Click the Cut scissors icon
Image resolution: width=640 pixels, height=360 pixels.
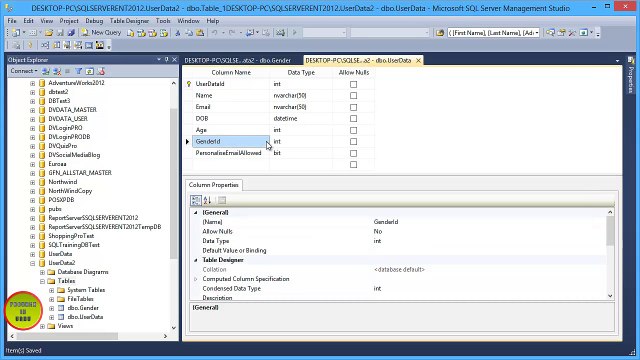coord(178,33)
